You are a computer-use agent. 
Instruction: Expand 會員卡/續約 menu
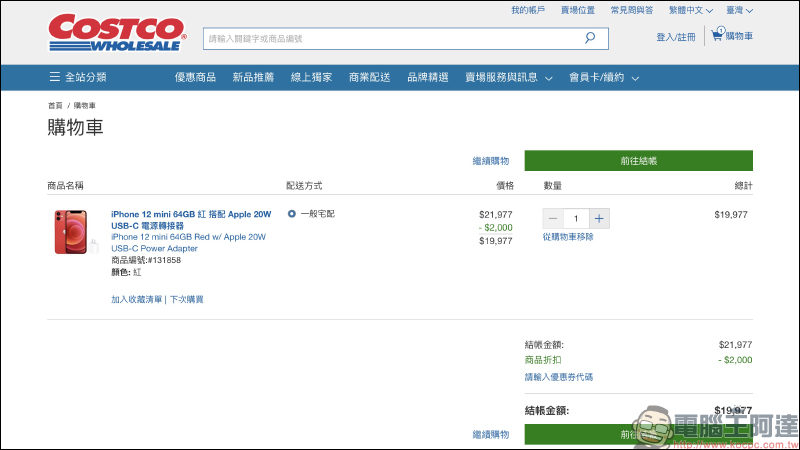[x=604, y=78]
